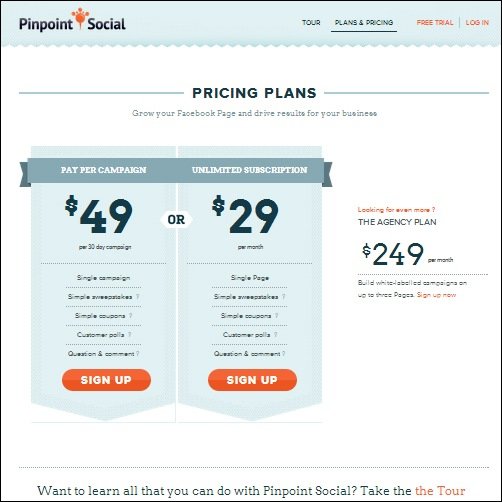Open the Log In link
The height and width of the screenshot is (502, 502).
point(477,23)
